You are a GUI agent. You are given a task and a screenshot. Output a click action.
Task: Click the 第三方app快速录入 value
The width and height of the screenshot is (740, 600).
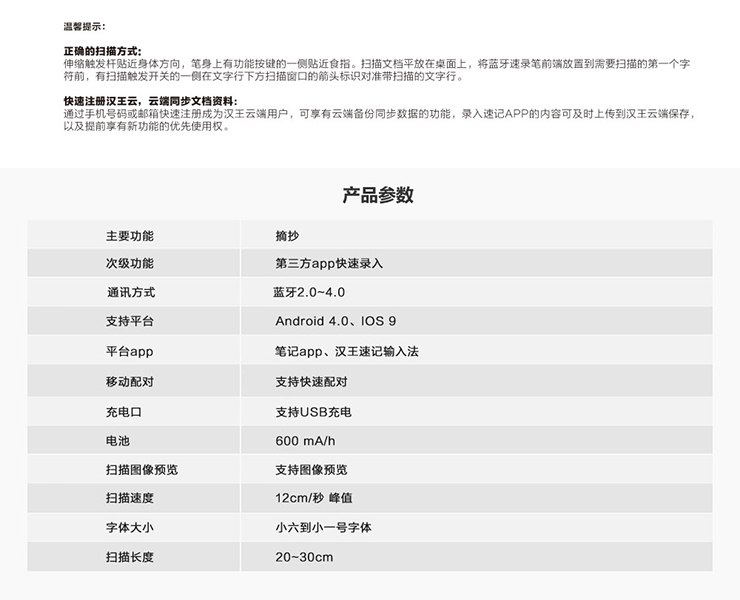click(329, 264)
